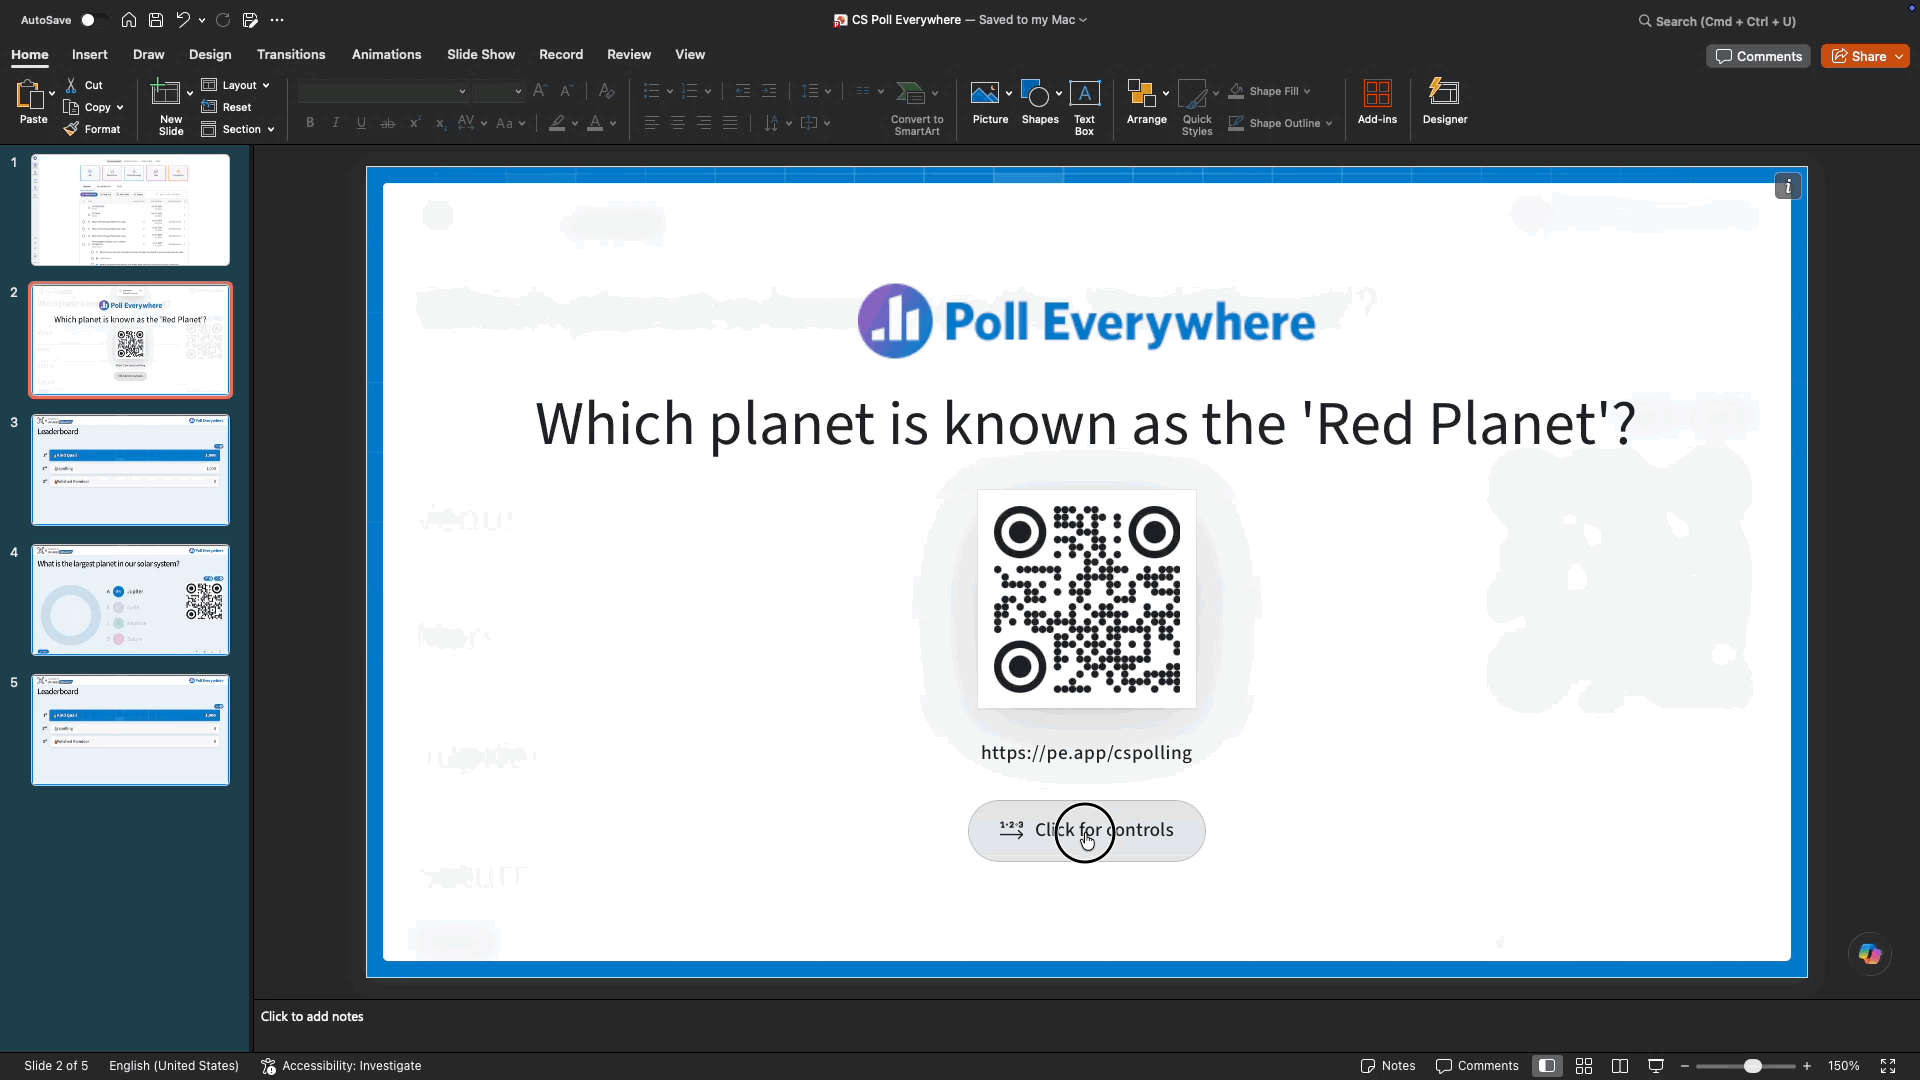Toggle Subscript formatting

(440, 123)
